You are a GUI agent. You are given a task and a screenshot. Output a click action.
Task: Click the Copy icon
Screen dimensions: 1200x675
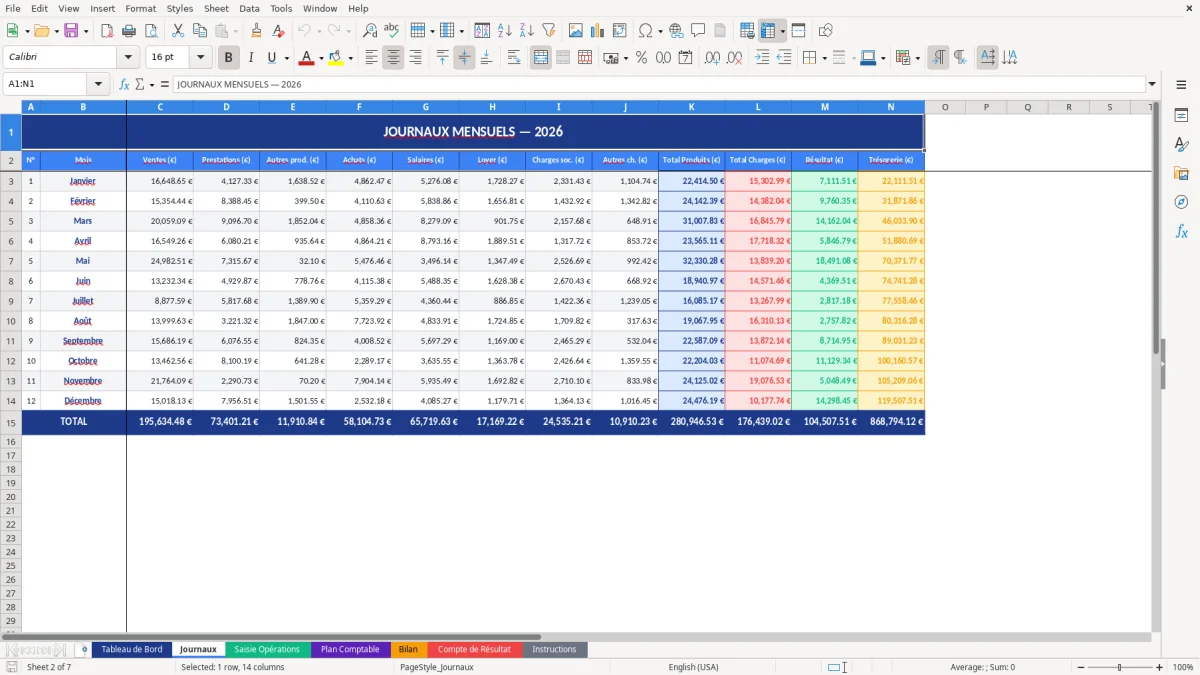200,31
